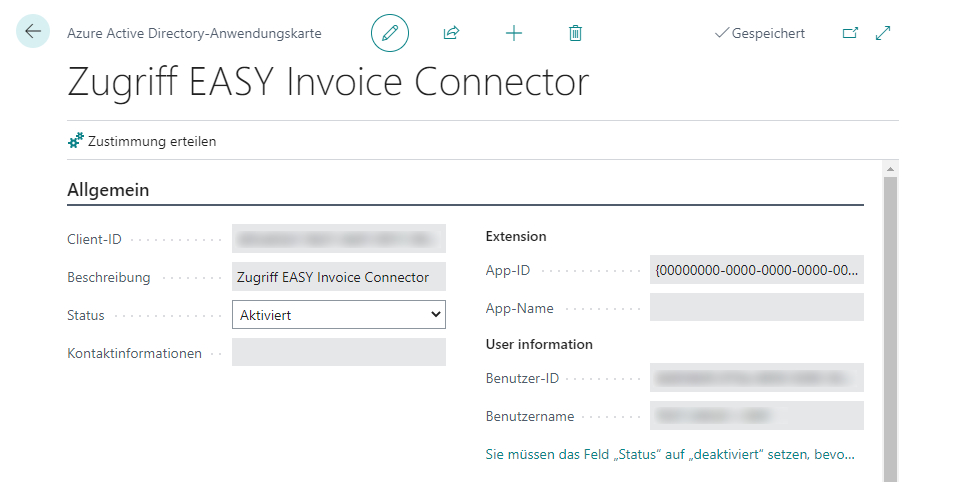Click the Kontaktinformationen field

point(339,353)
